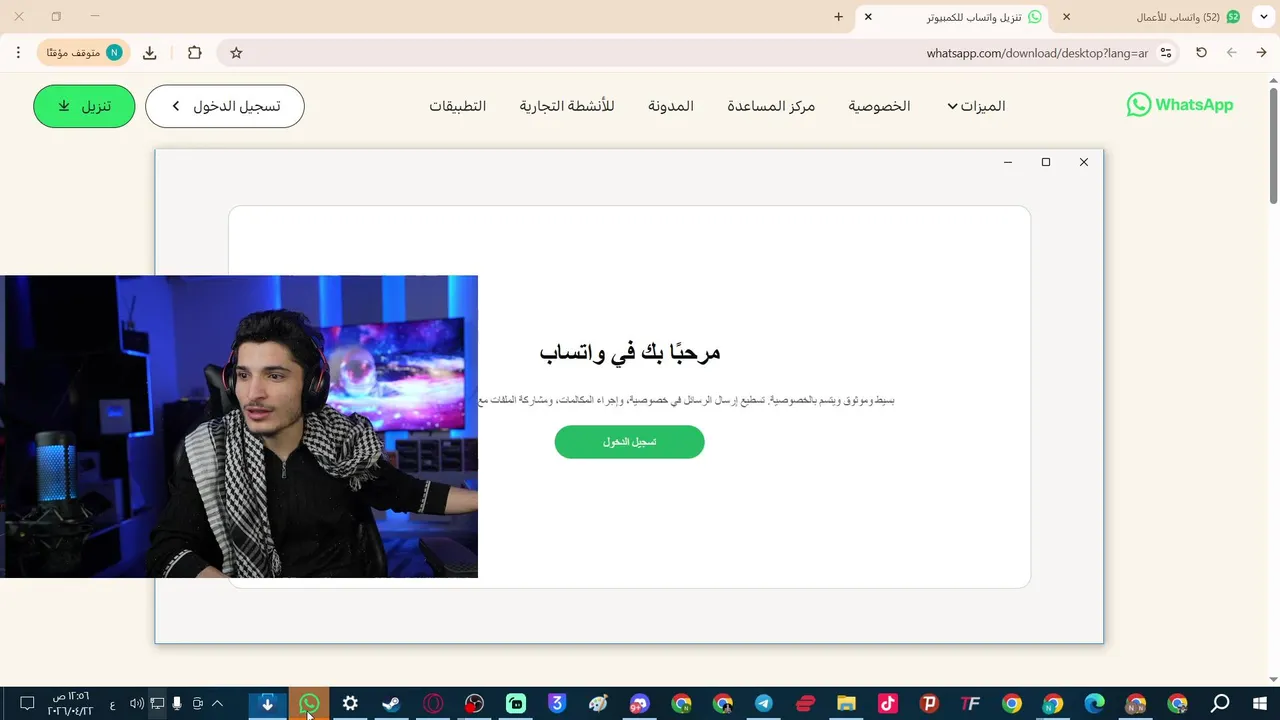Close the واتساب للأعمال tab
Screen dimensions: 1280x720
click(1066, 17)
